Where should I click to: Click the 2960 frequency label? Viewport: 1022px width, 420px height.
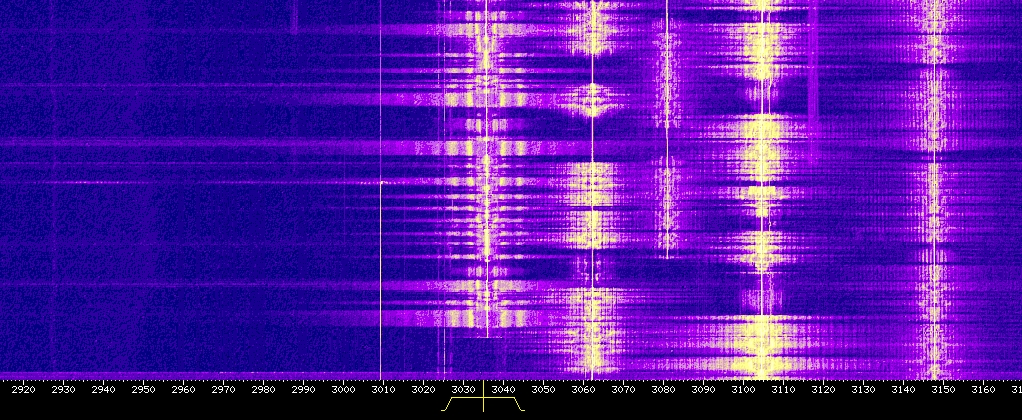coord(183,390)
